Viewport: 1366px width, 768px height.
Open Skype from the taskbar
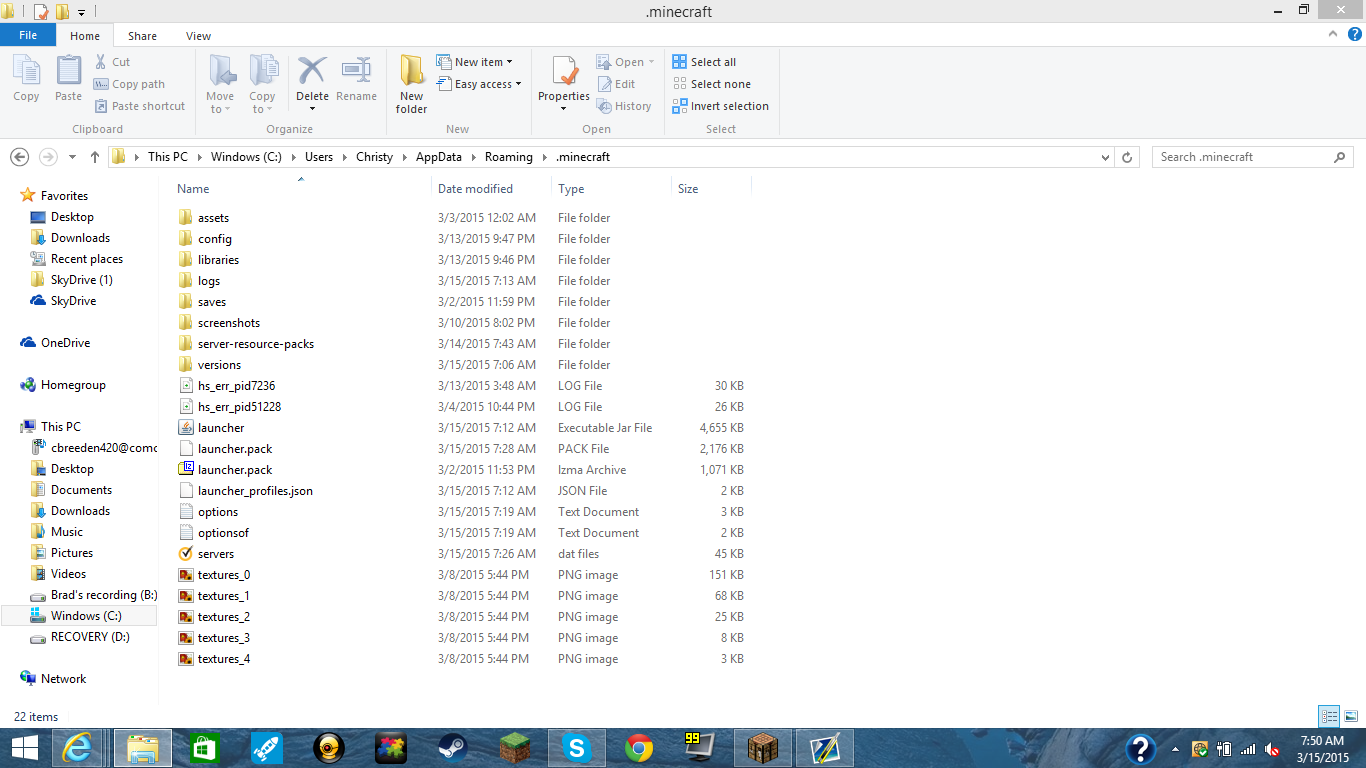[576, 748]
